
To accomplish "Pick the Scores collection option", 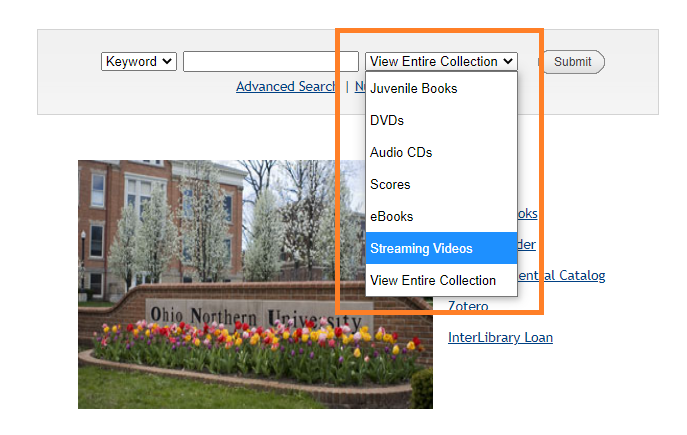I will 441,184.
